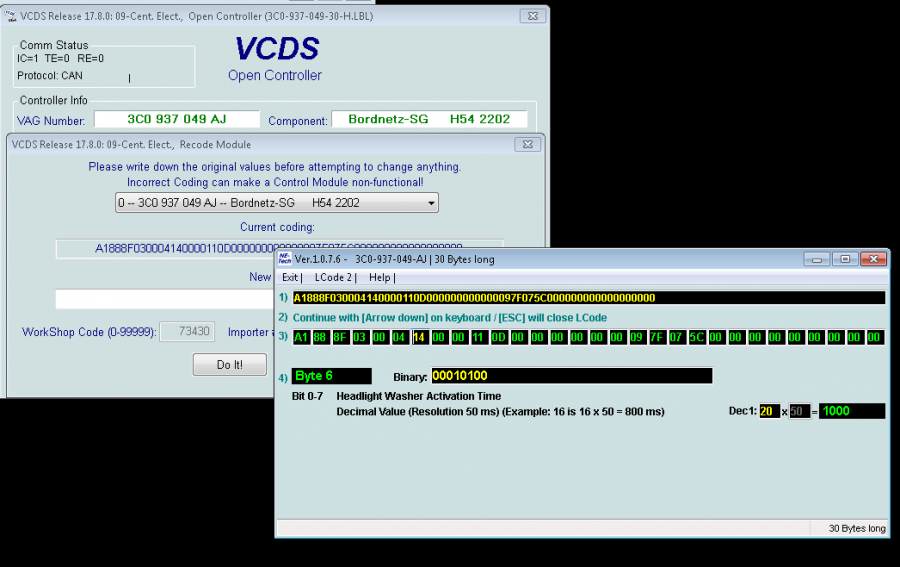Click the VCDS icon in main title bar
This screenshot has height=567, width=900.
[x=12, y=14]
